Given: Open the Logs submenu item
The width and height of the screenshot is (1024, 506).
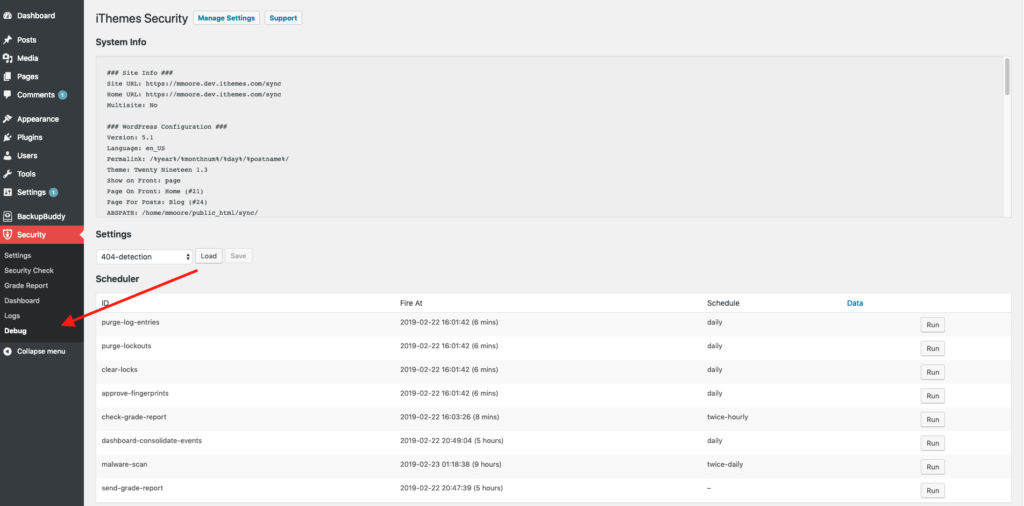Looking at the screenshot, I should pos(12,315).
